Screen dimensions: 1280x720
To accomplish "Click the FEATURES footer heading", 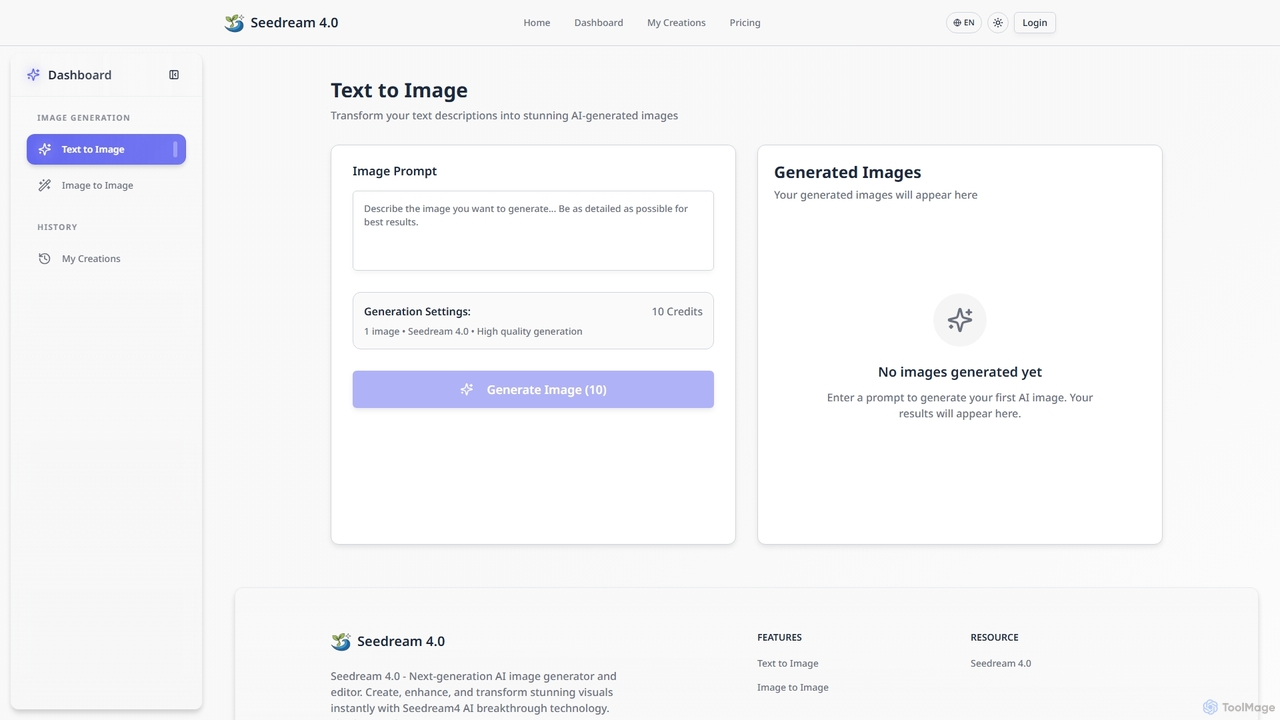I will (x=780, y=637).
